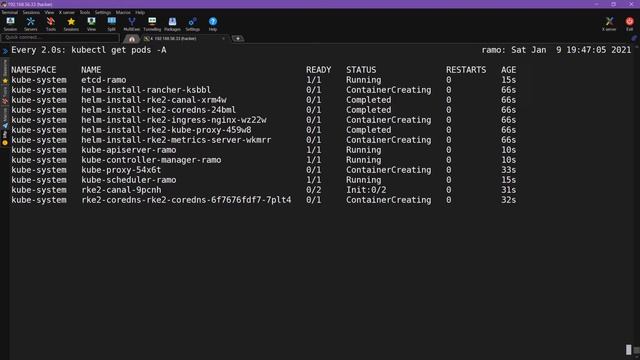Image resolution: width=640 pixels, height=360 pixels.
Task: Click the '0/2' ready value
Action: coord(313,190)
